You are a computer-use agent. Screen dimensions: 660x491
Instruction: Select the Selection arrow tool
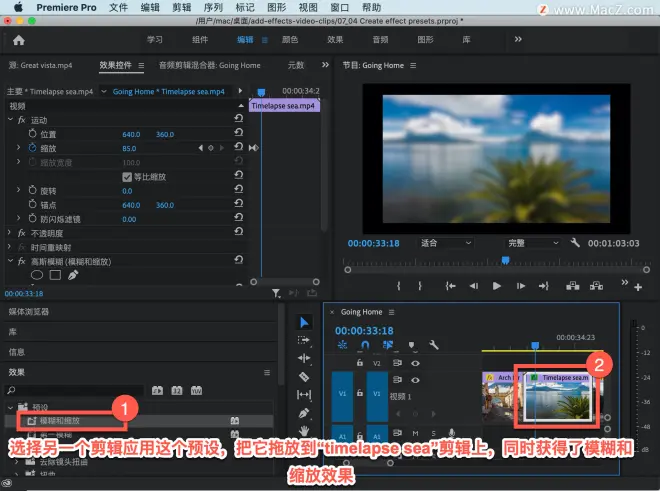pyautogui.click(x=304, y=323)
